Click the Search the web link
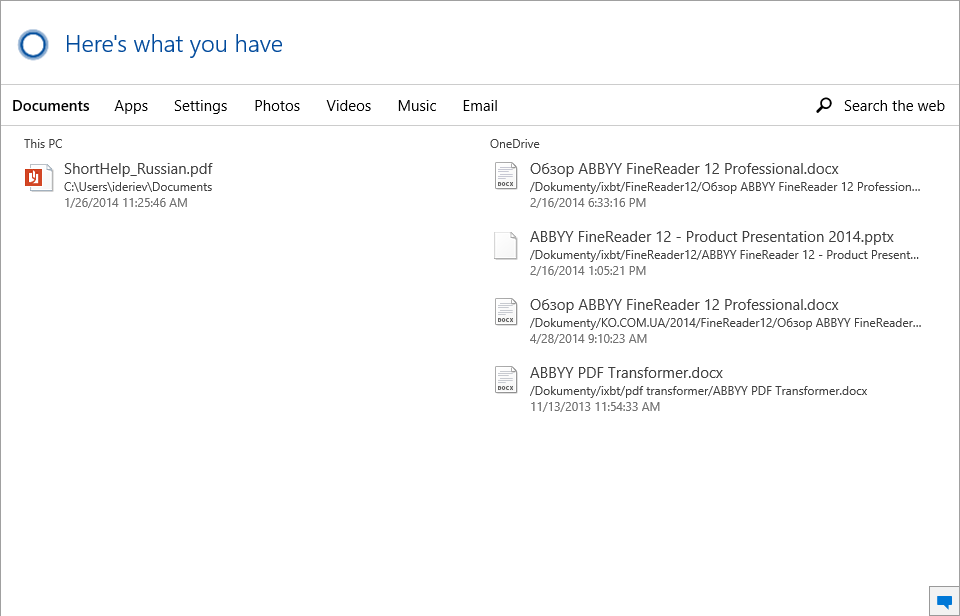 point(894,106)
